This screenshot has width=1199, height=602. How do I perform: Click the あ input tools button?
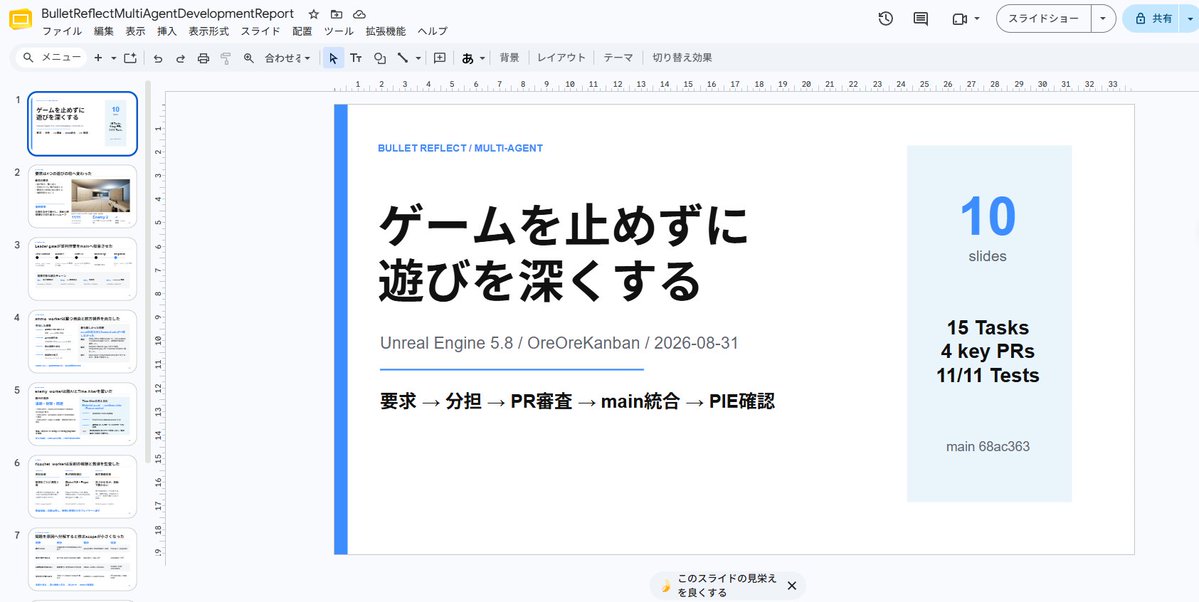(468, 57)
